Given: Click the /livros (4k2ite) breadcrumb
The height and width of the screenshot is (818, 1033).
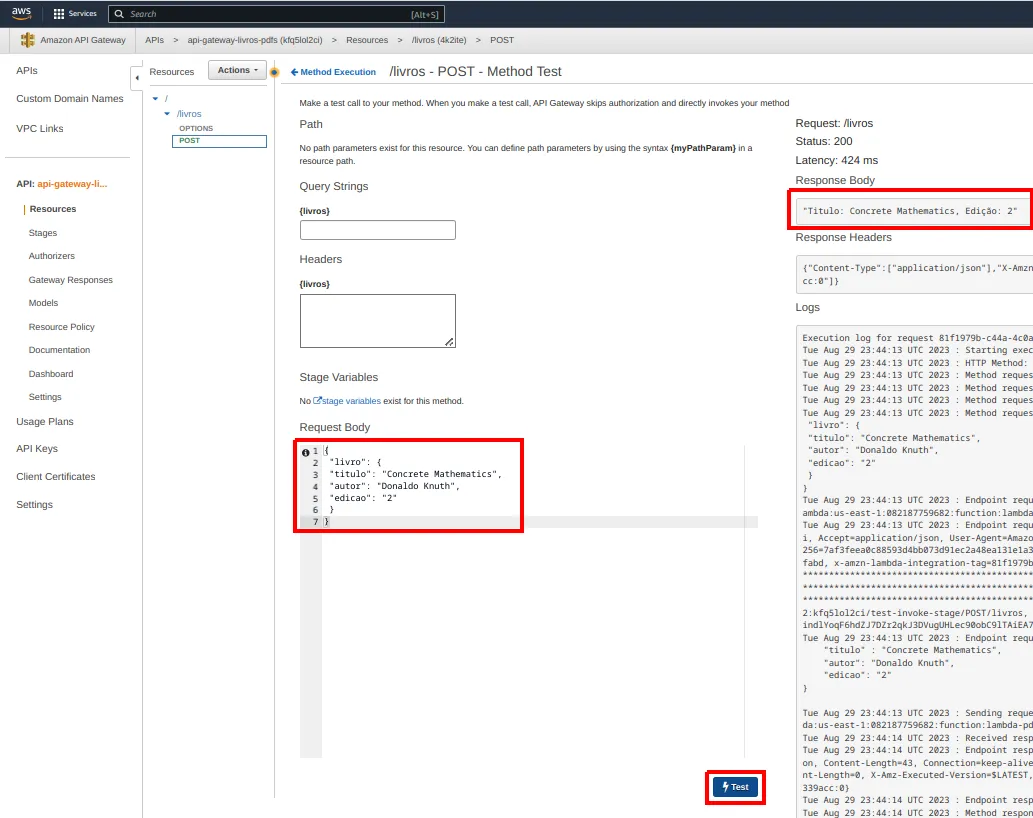Looking at the screenshot, I should pyautogui.click(x=439, y=40).
